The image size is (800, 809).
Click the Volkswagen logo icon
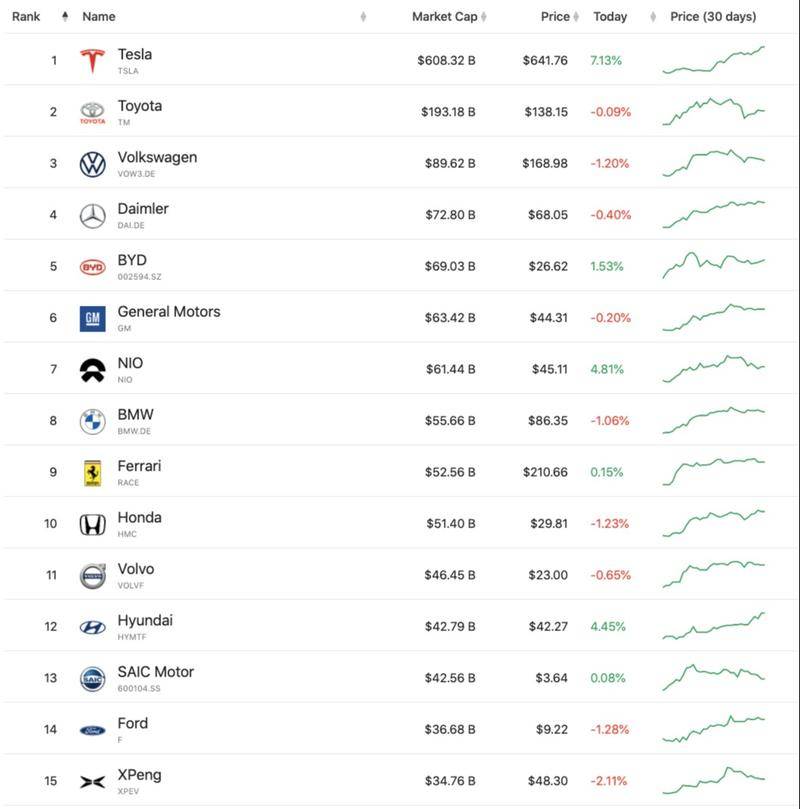92,164
